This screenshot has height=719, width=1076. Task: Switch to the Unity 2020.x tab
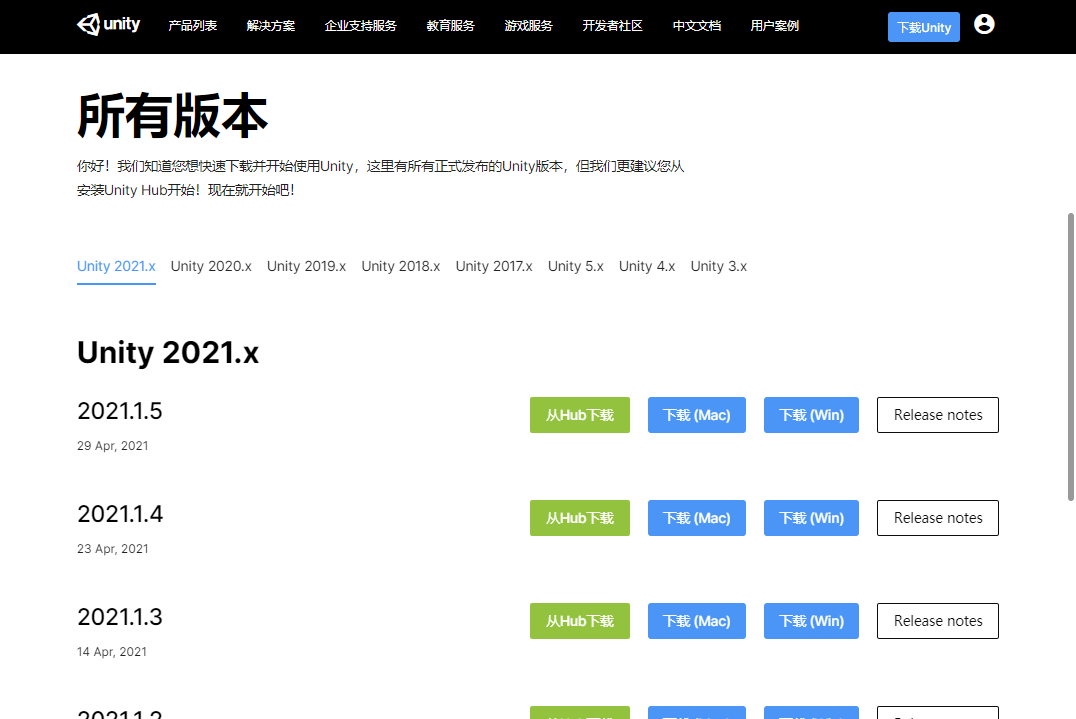click(x=211, y=266)
